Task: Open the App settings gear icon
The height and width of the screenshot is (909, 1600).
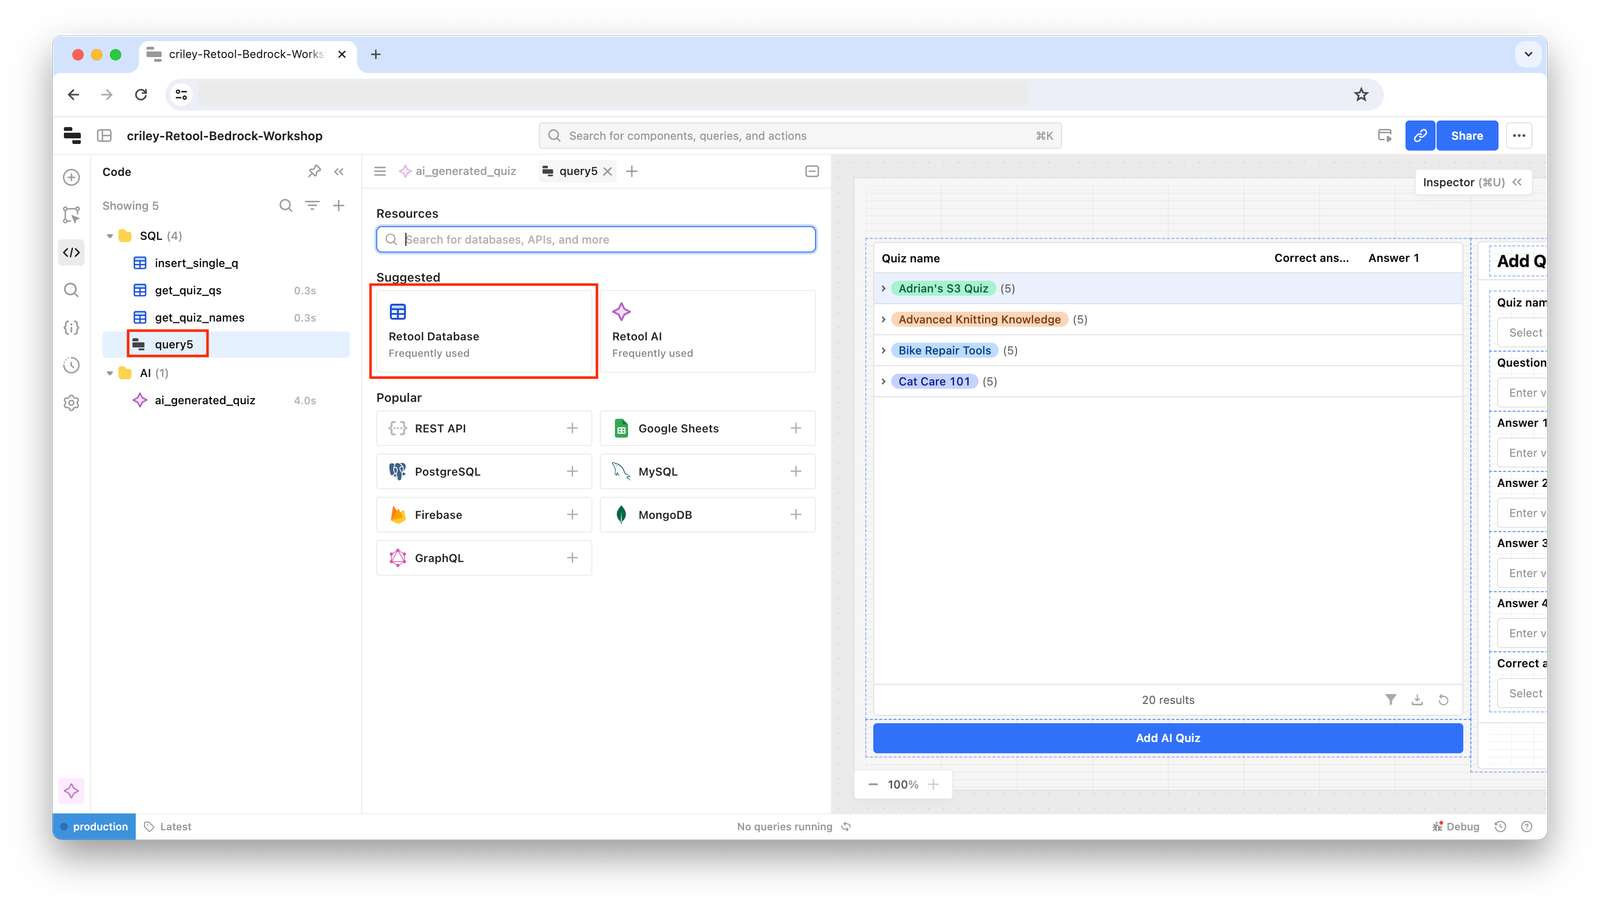Action: pyautogui.click(x=71, y=403)
